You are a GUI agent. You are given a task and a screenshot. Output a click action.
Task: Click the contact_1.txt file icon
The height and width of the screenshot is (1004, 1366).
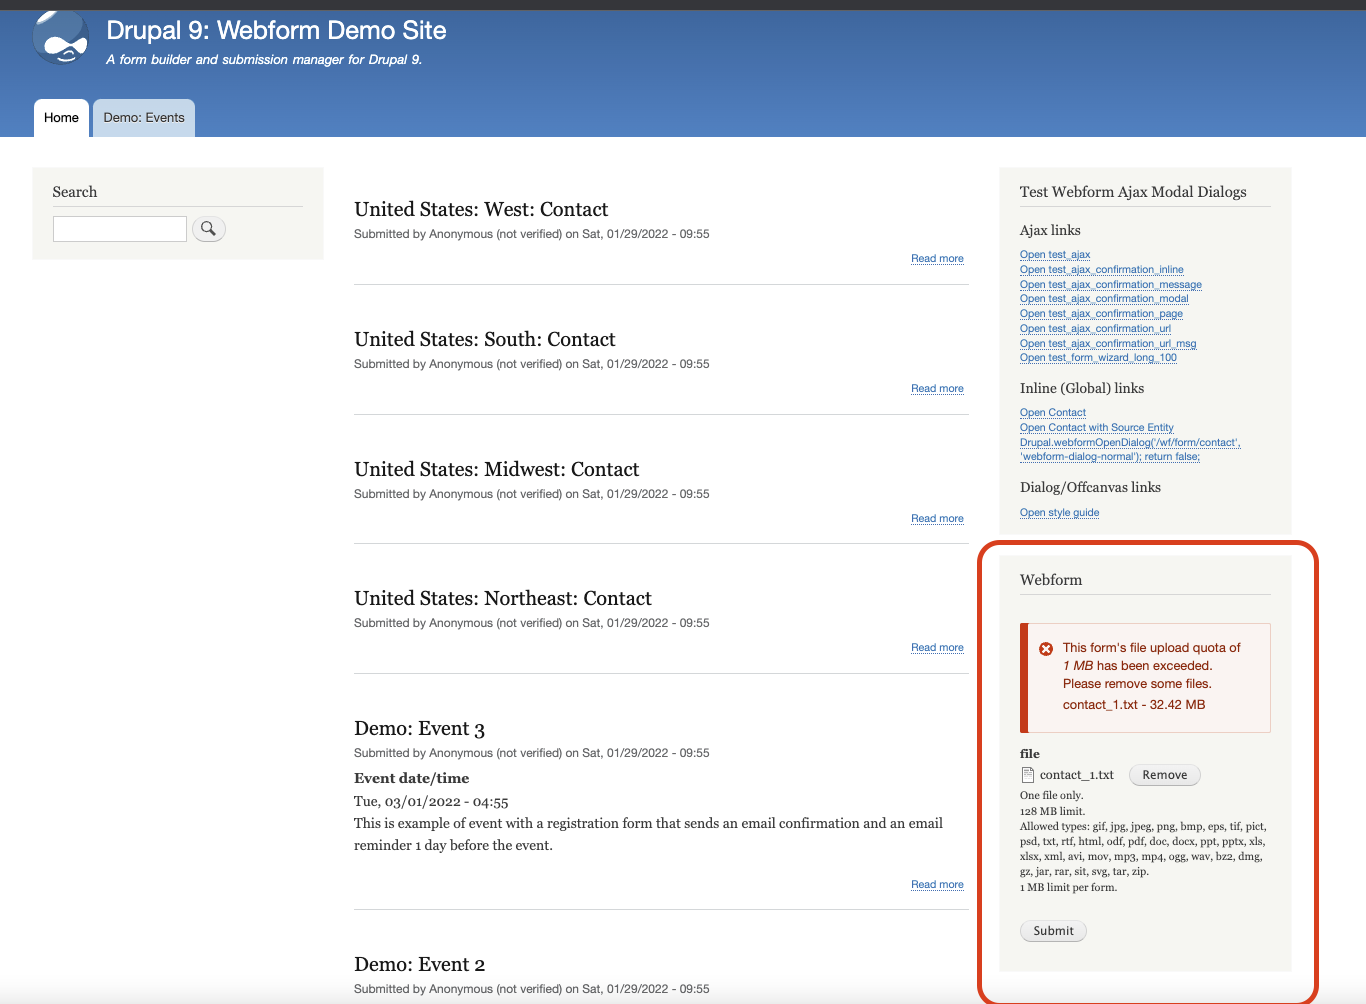(1027, 775)
